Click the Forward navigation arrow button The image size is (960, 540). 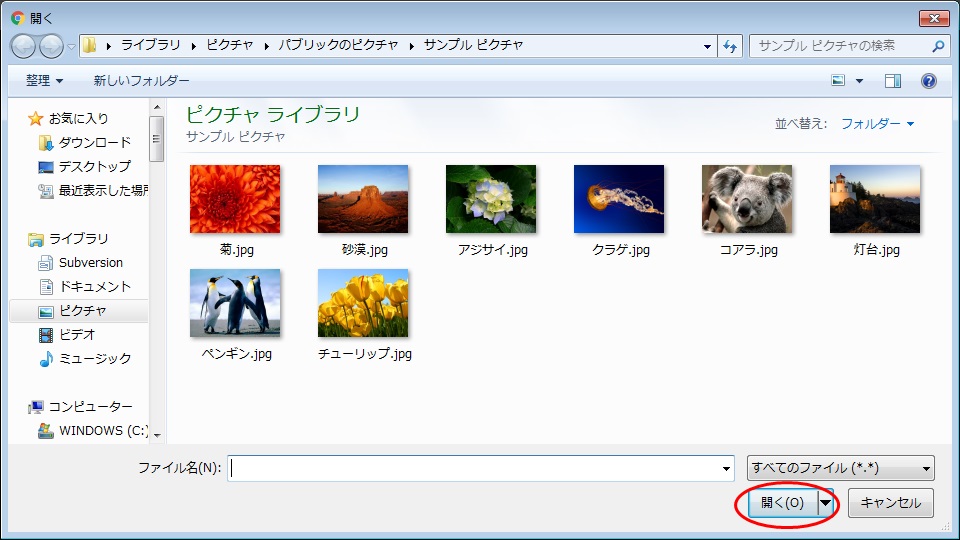(x=51, y=46)
